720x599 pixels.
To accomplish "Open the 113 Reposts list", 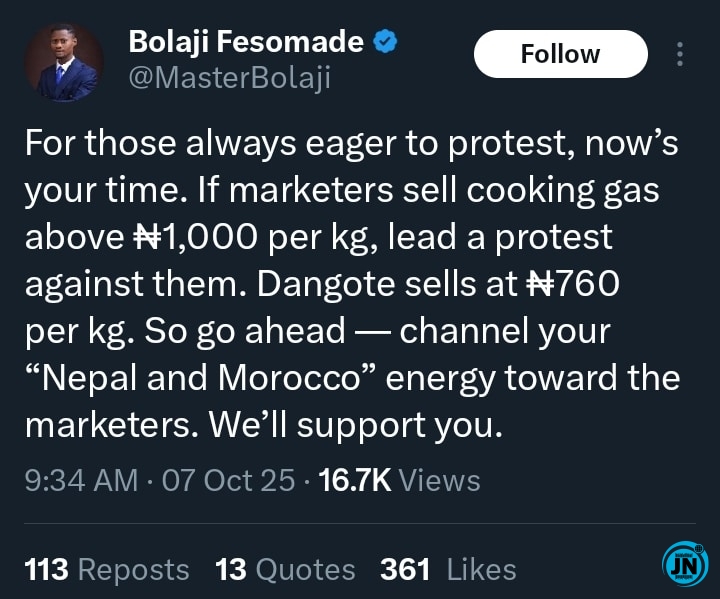I will (106, 570).
